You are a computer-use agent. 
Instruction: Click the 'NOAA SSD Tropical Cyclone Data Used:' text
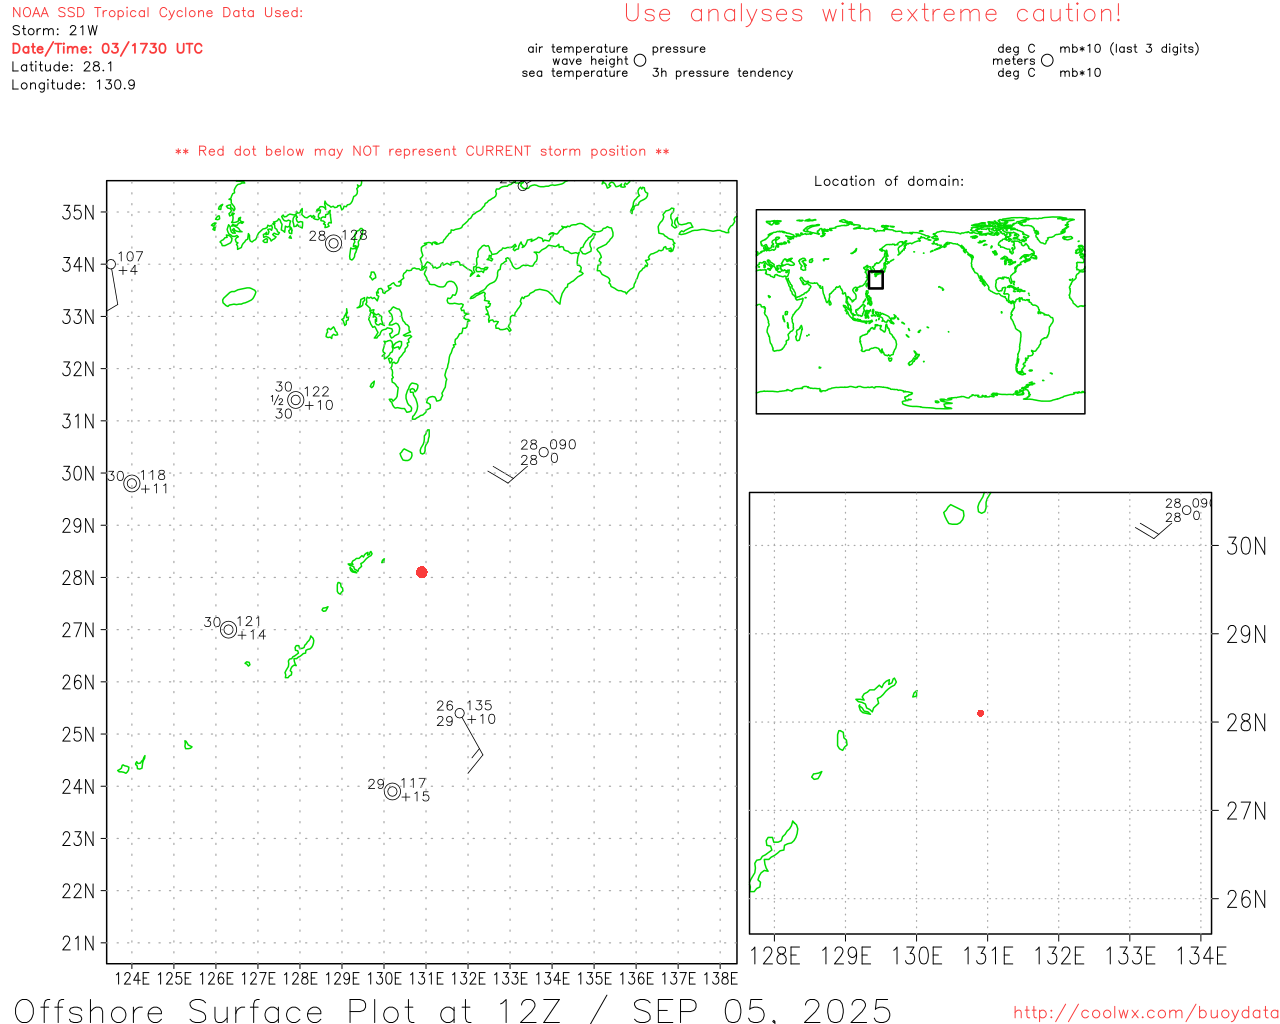(157, 13)
